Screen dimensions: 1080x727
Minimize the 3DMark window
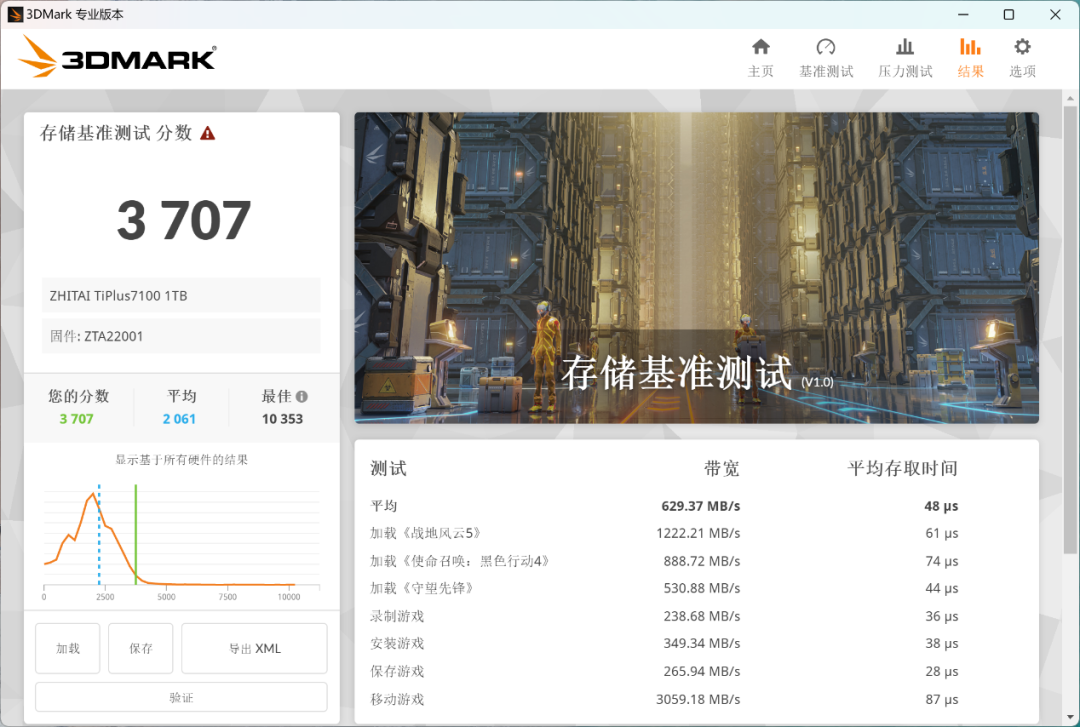click(x=963, y=14)
